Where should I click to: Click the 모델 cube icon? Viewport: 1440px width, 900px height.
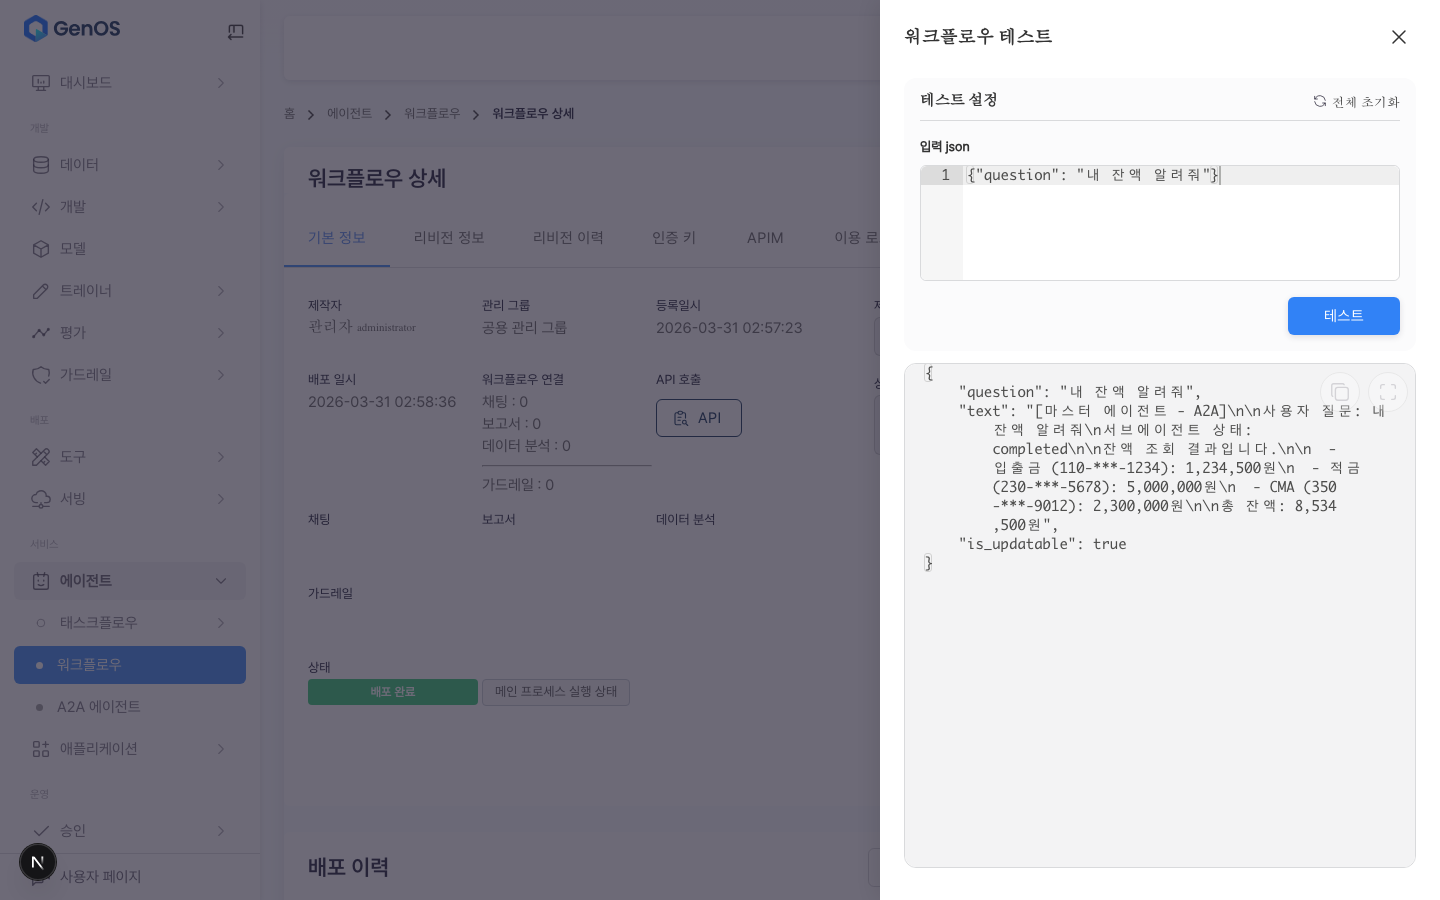(x=41, y=249)
